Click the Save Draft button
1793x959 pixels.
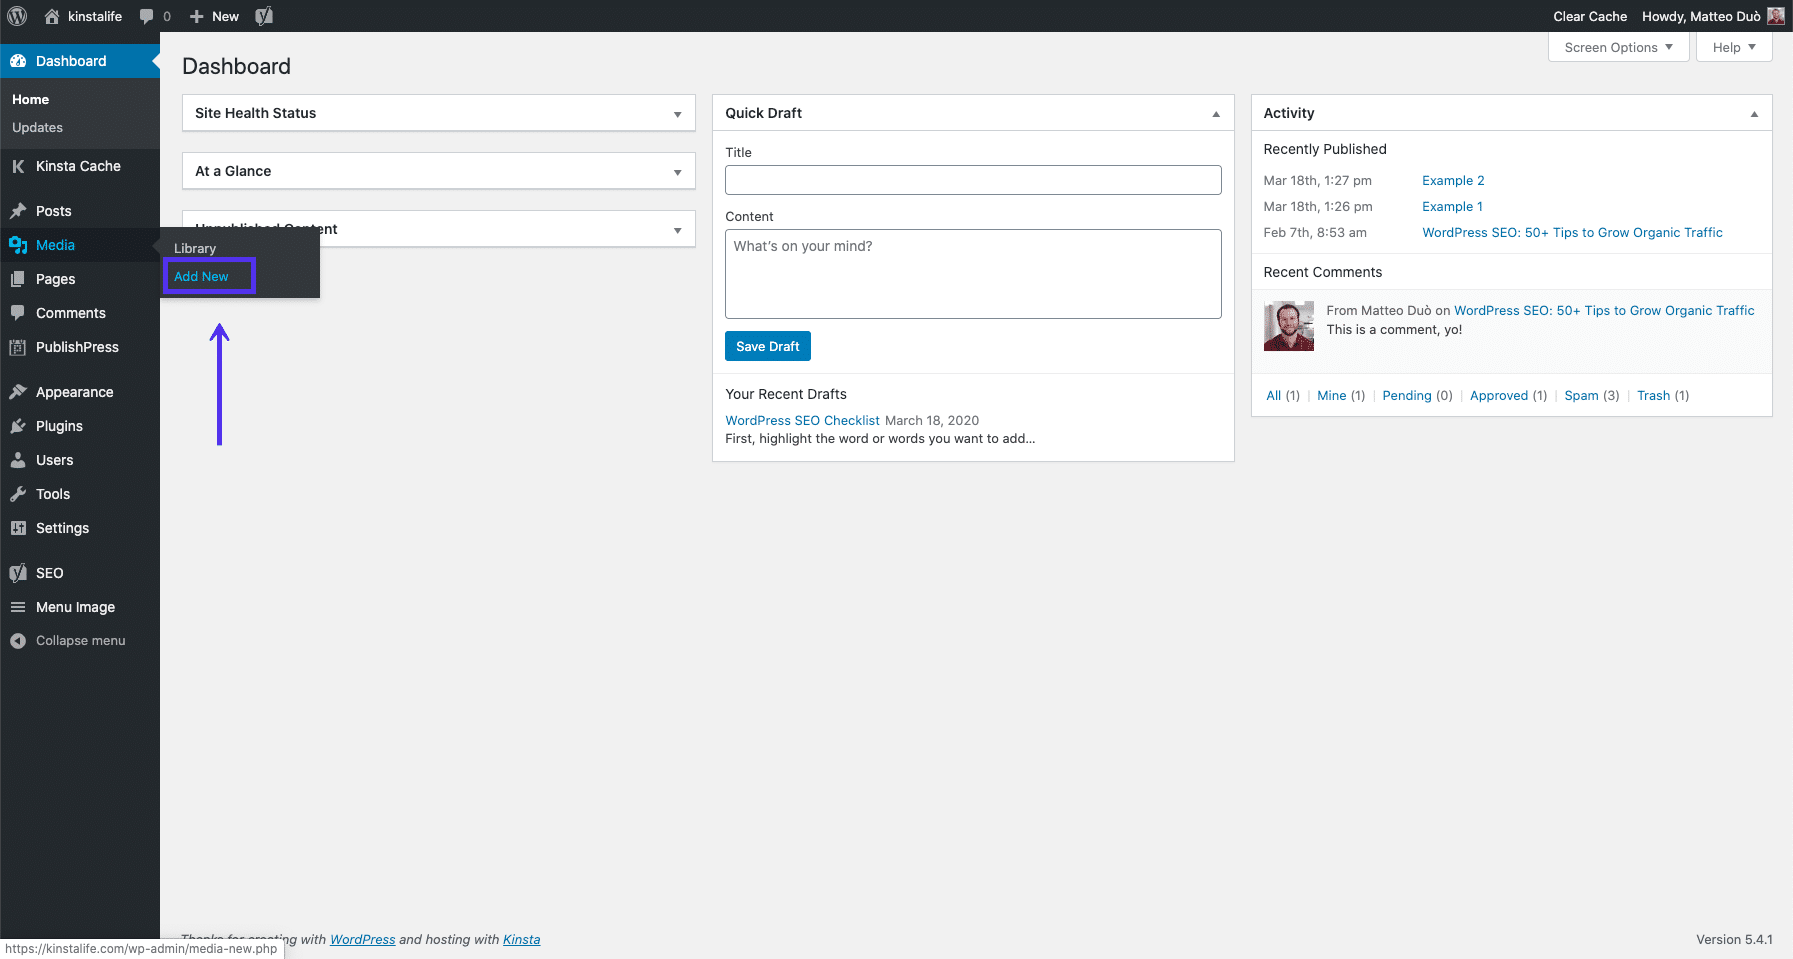point(767,346)
